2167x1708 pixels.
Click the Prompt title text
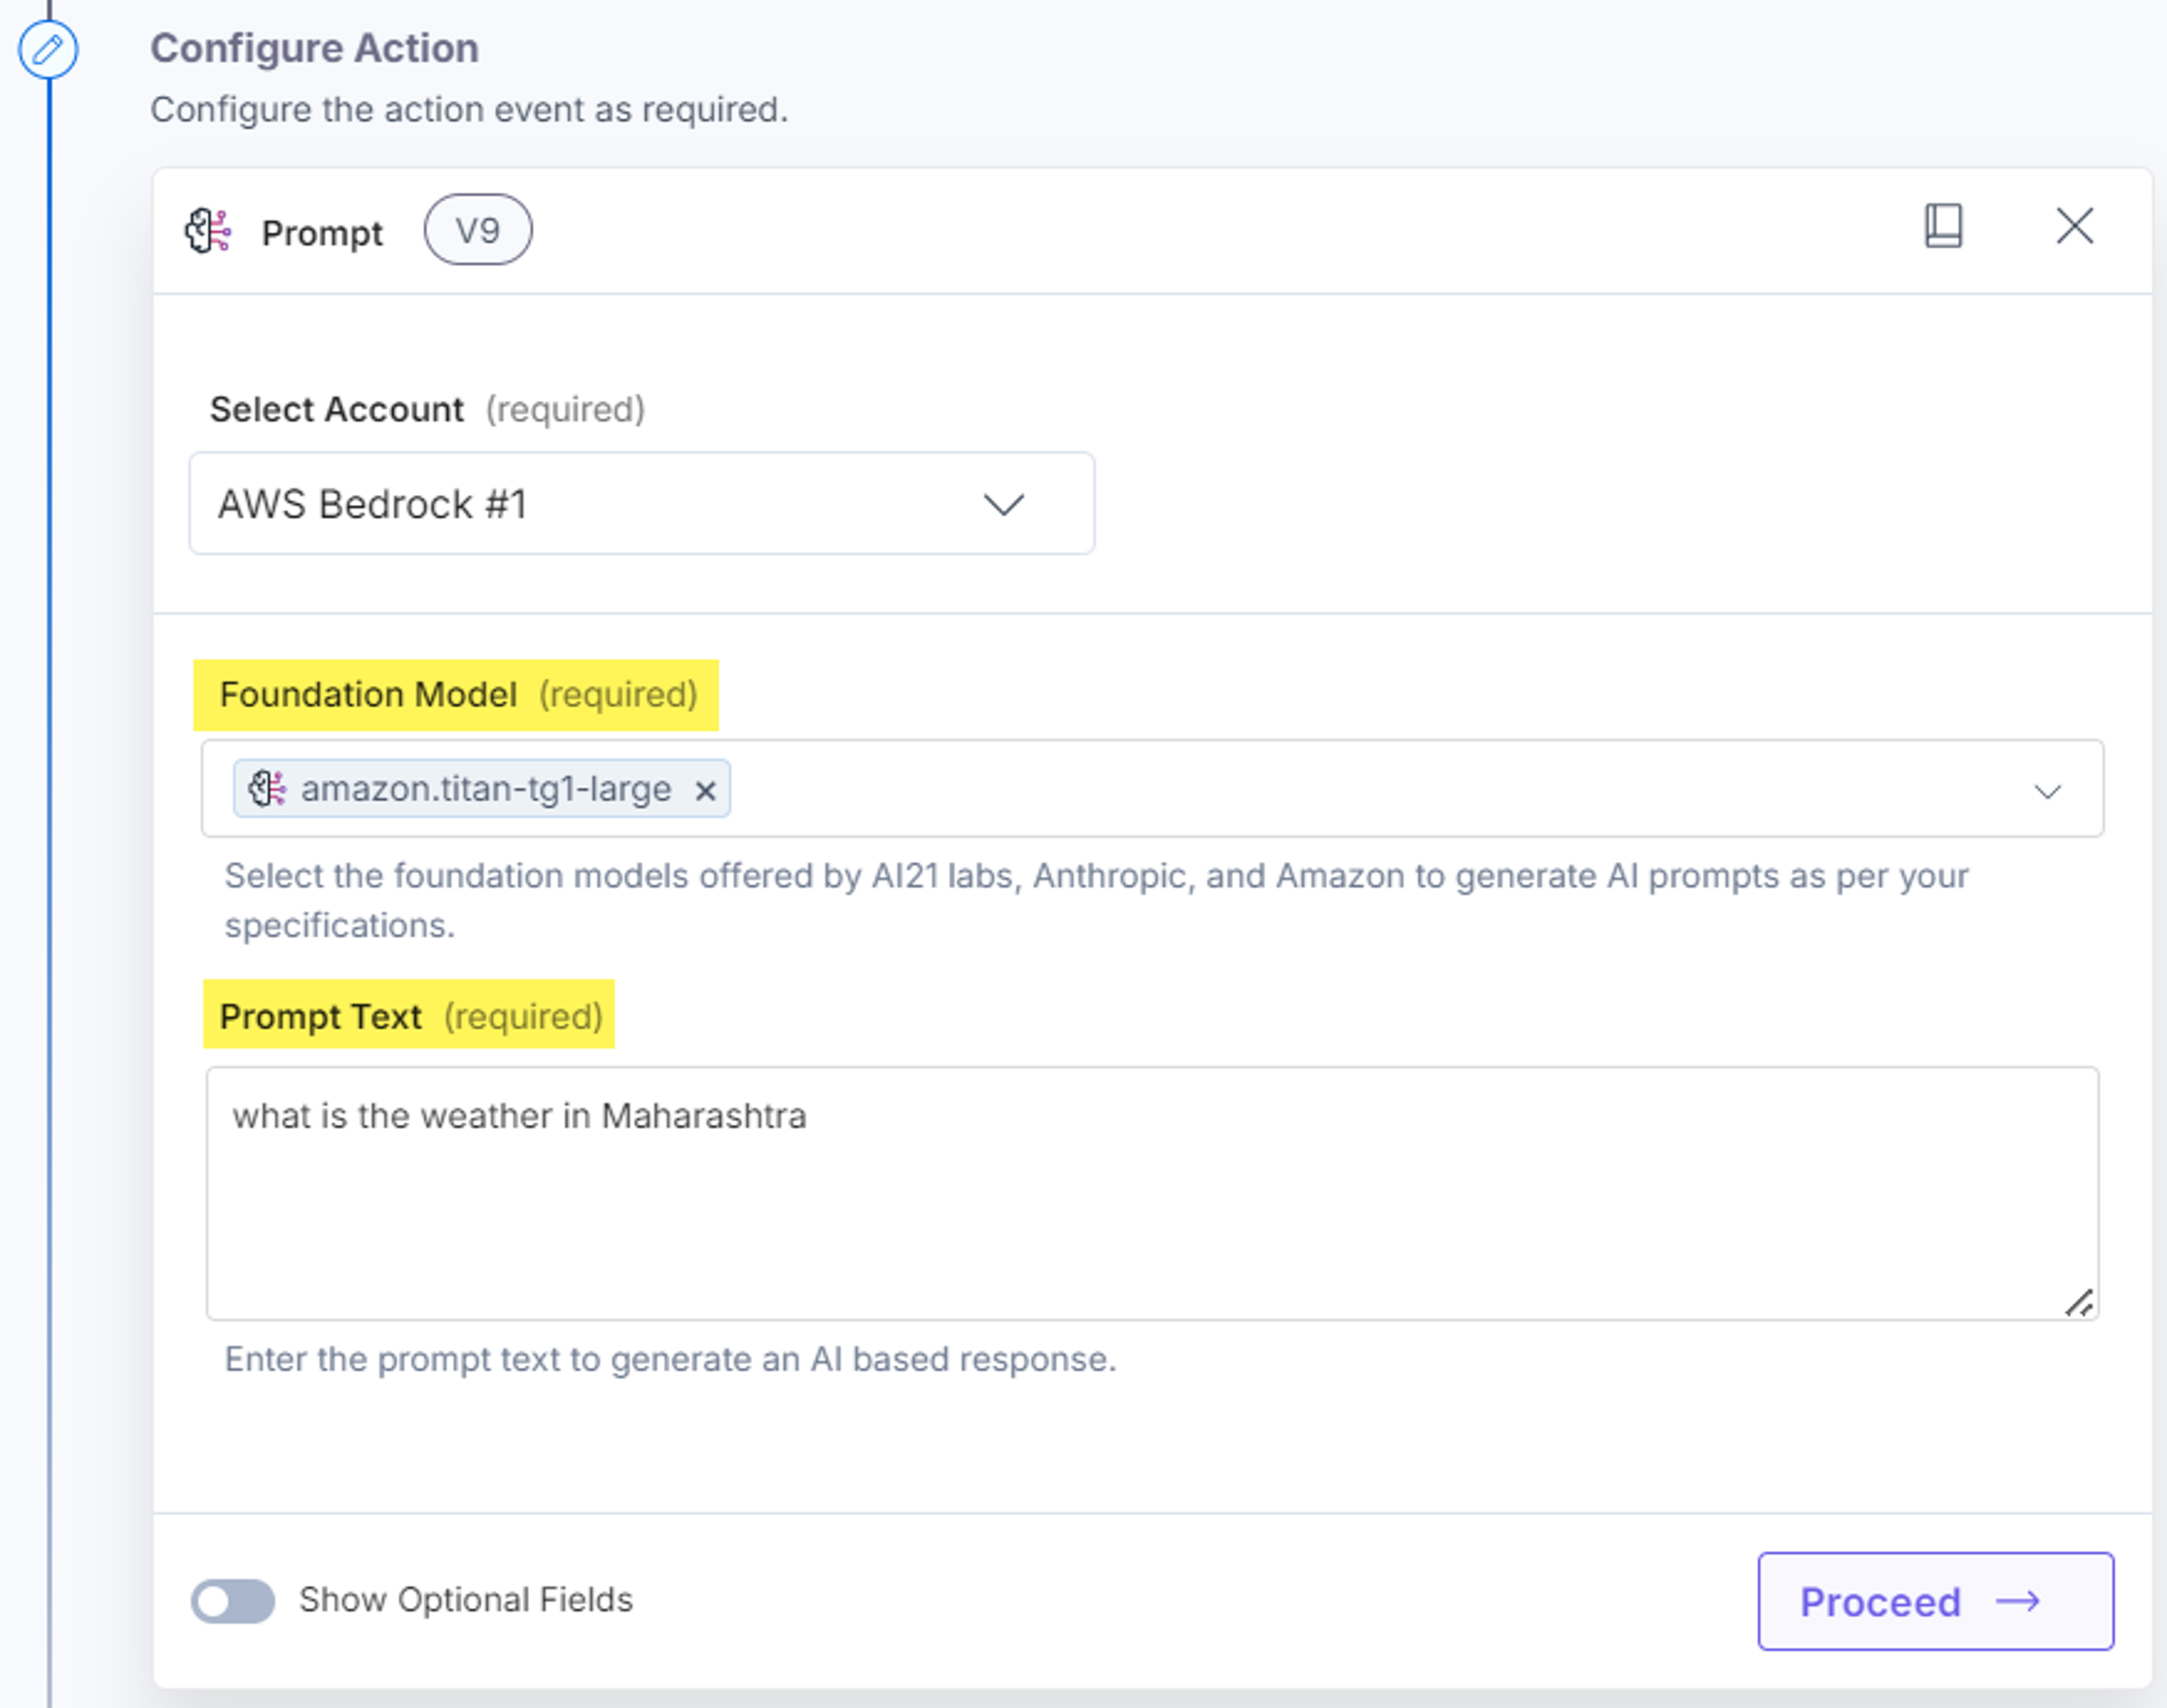[322, 233]
